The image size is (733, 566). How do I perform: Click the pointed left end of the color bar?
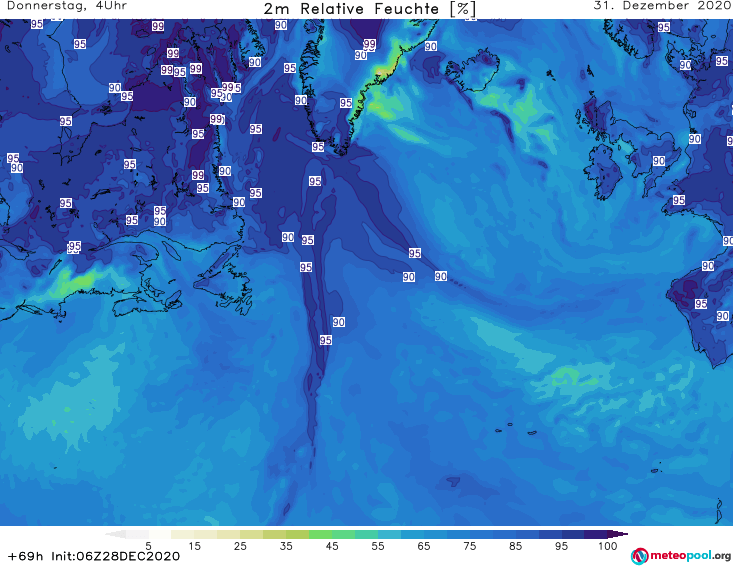coord(115,534)
